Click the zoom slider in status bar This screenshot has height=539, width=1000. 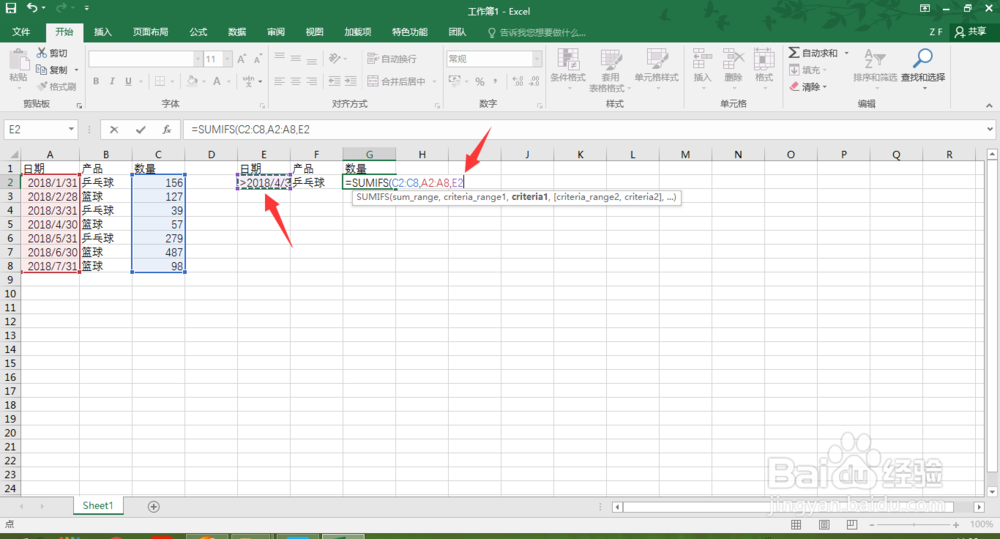click(x=914, y=524)
